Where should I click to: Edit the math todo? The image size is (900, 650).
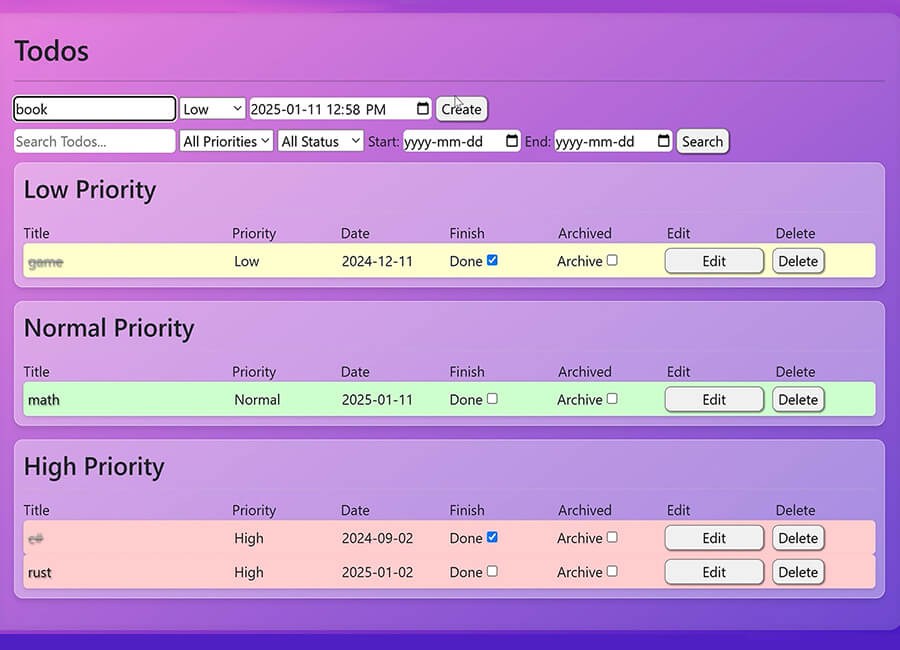tap(714, 400)
